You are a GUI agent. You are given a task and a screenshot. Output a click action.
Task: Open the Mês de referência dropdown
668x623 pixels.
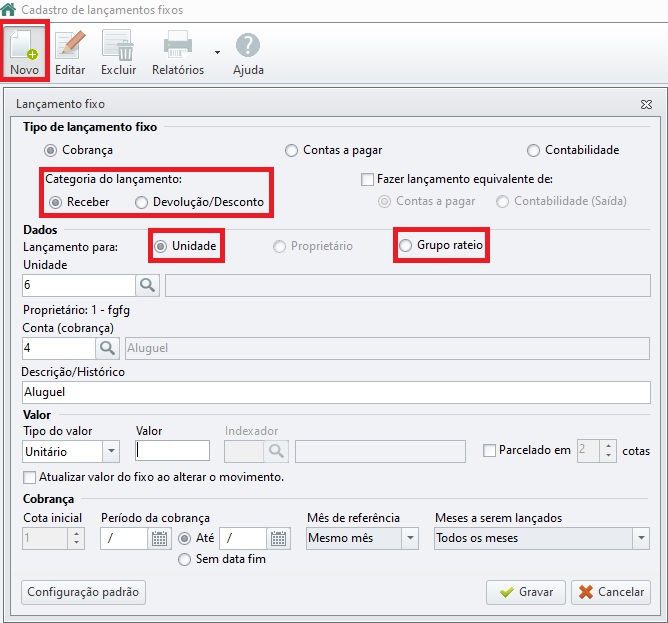362,538
